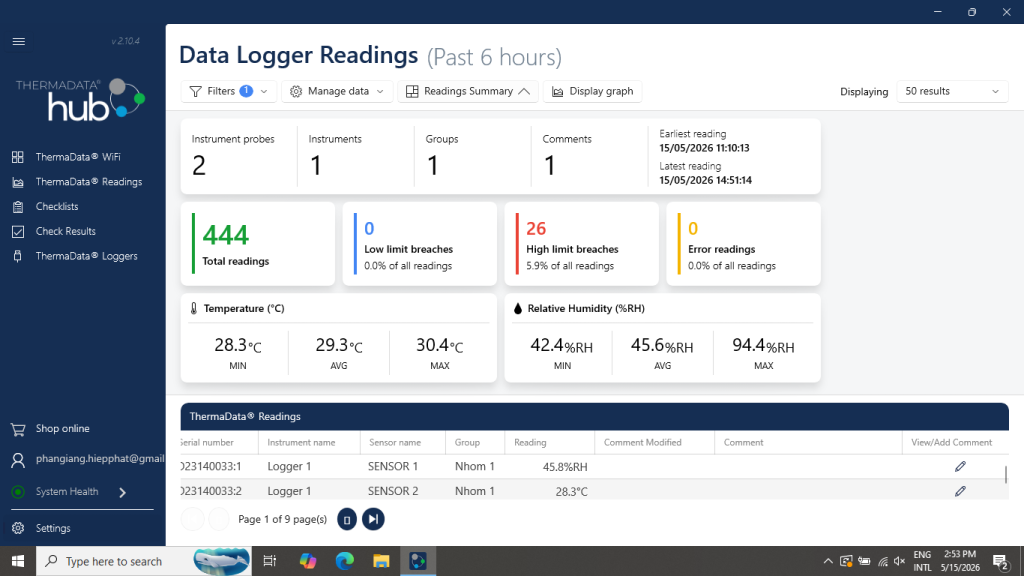Click the ThermaData WiFi grid icon

tap(18, 157)
